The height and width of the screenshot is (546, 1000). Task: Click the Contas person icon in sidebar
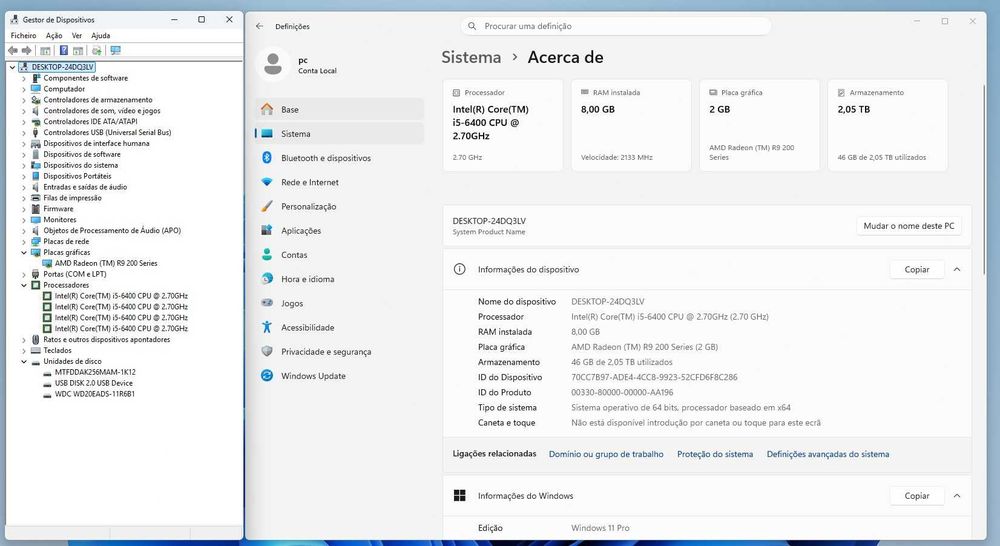tap(267, 255)
